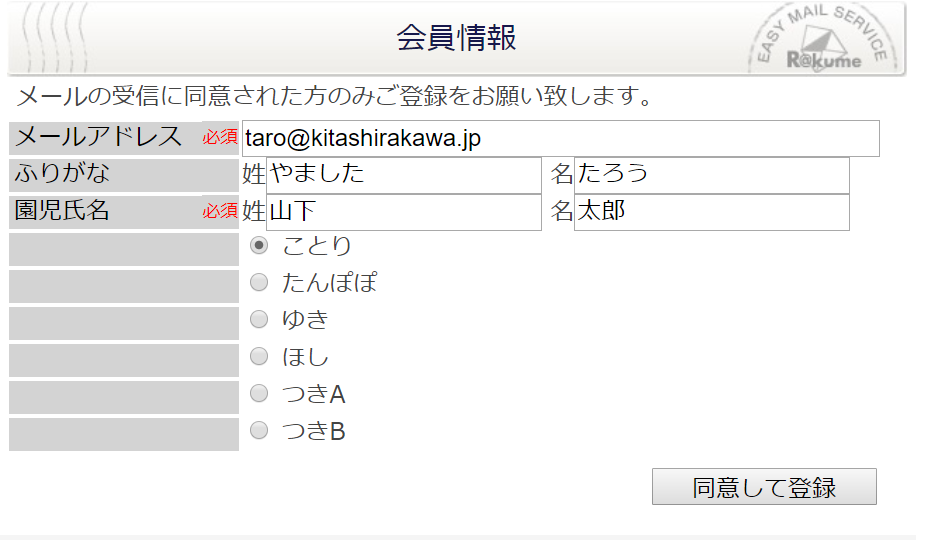
Task: Select the つきB radio button
Action: [x=259, y=430]
